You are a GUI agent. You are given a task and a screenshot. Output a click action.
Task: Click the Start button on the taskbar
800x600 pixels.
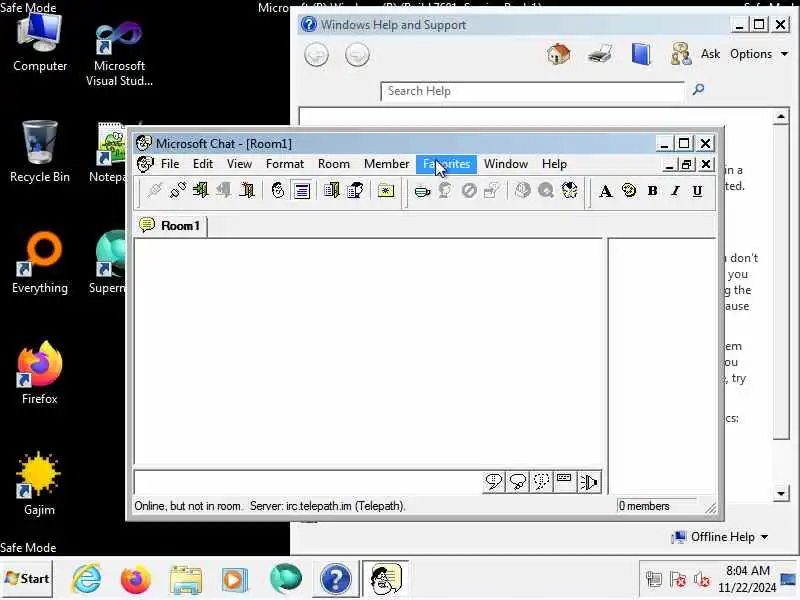[27, 579]
